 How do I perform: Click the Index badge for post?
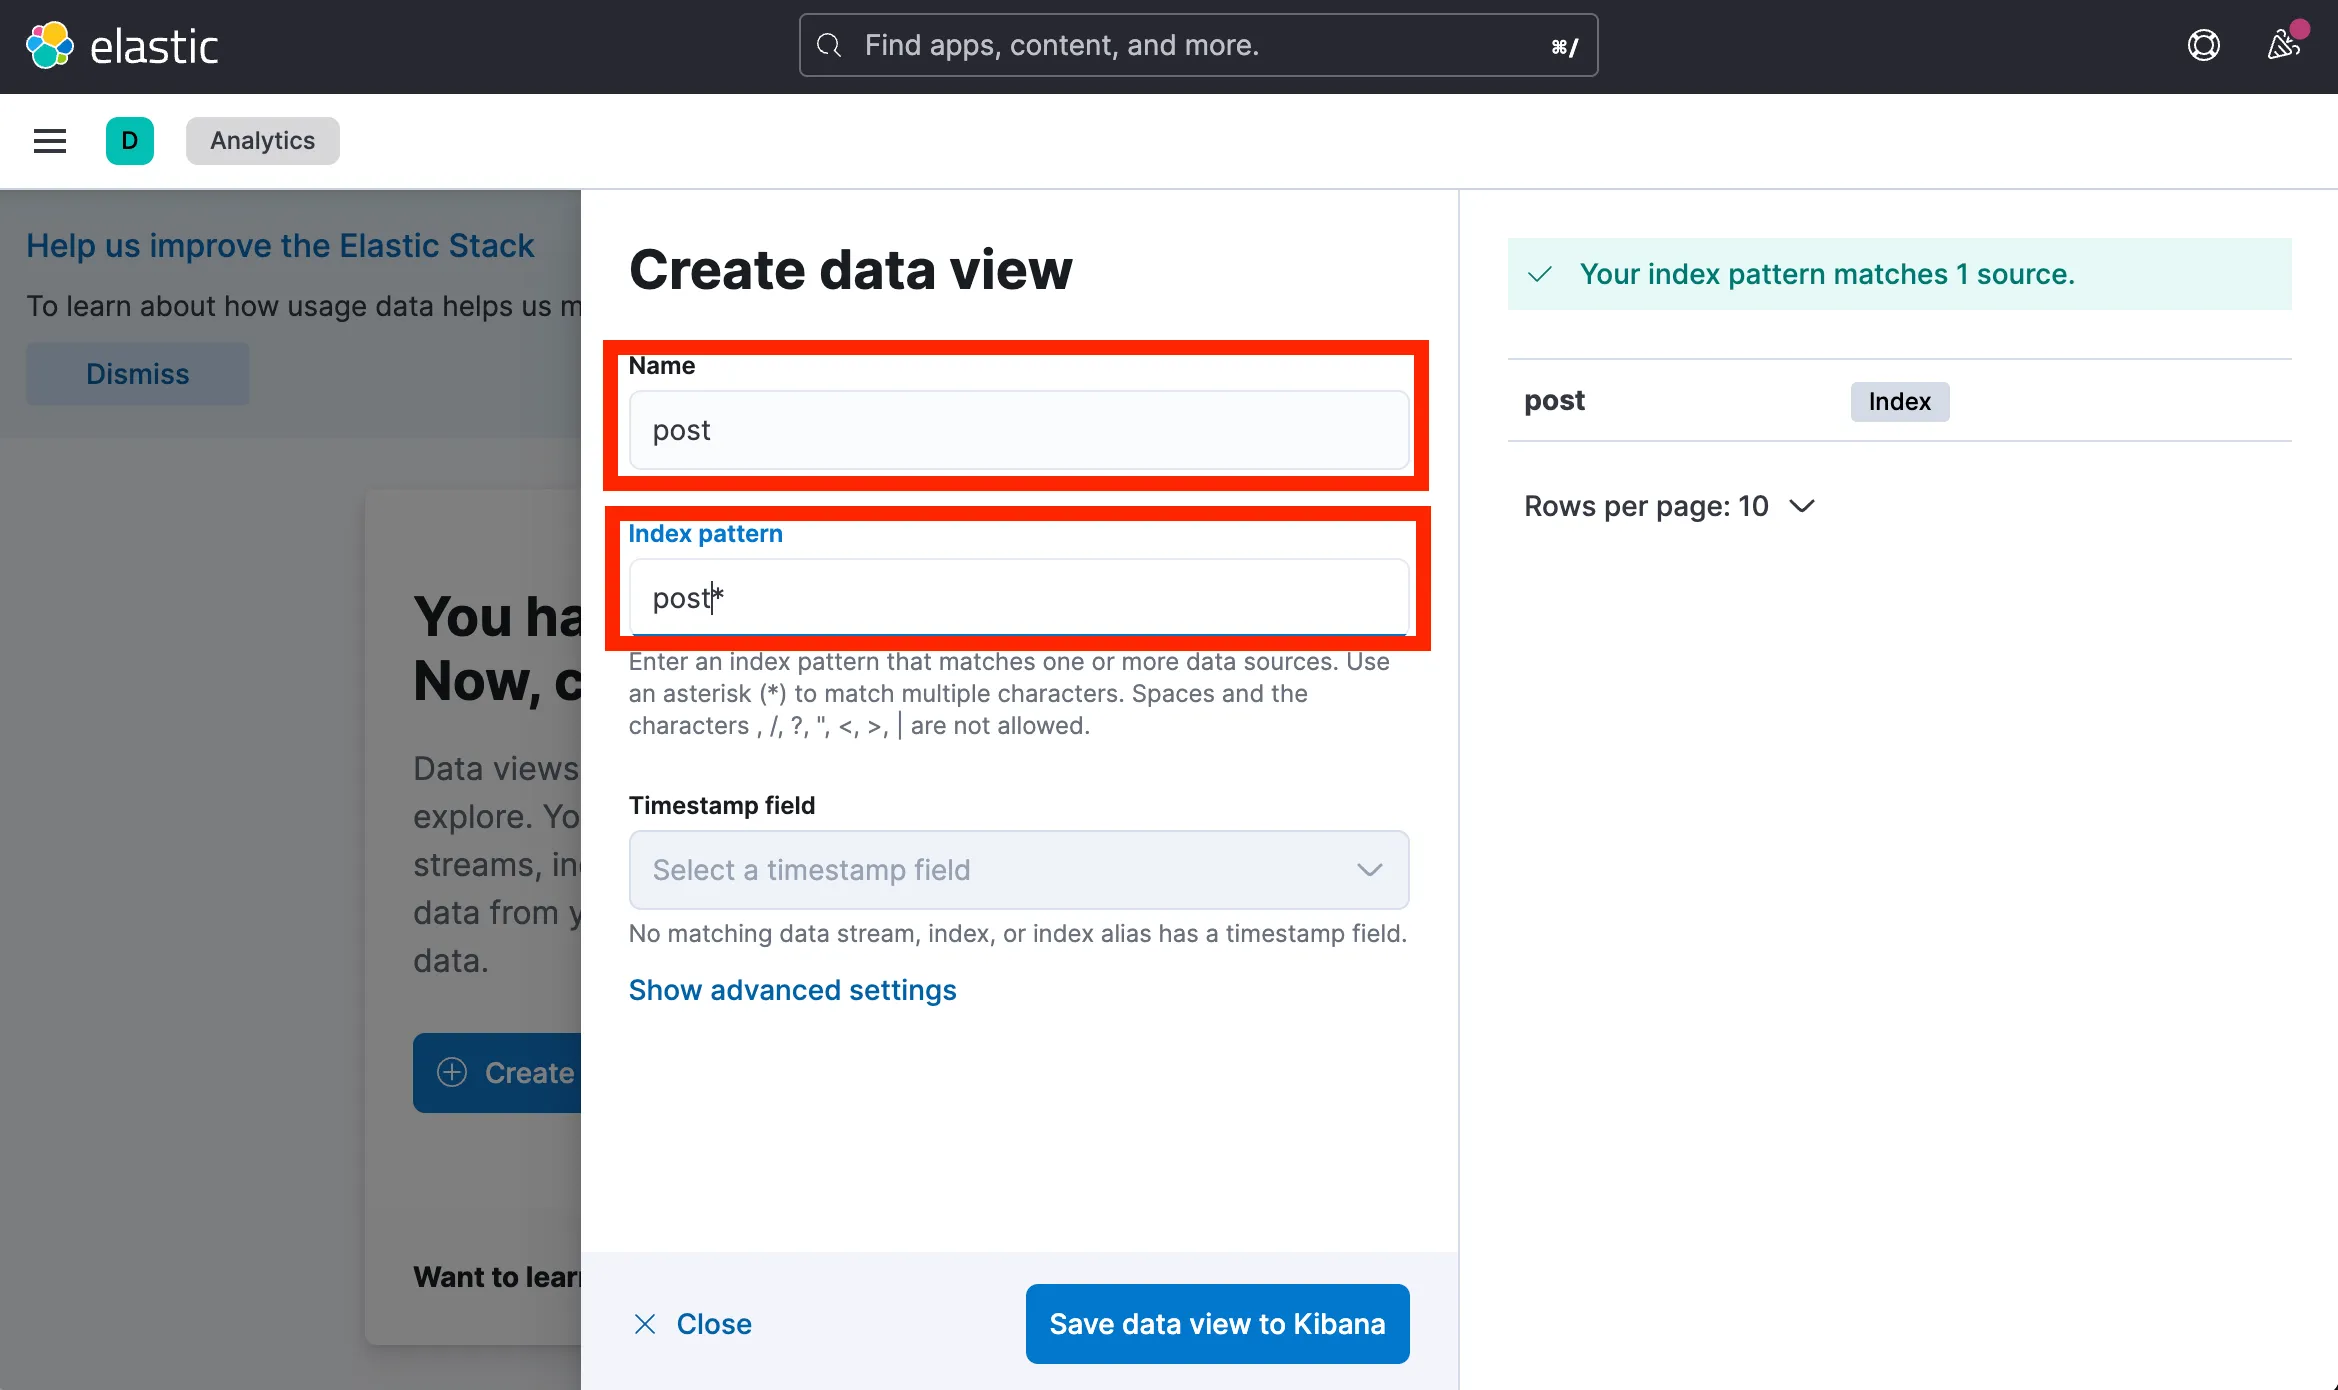[1900, 402]
